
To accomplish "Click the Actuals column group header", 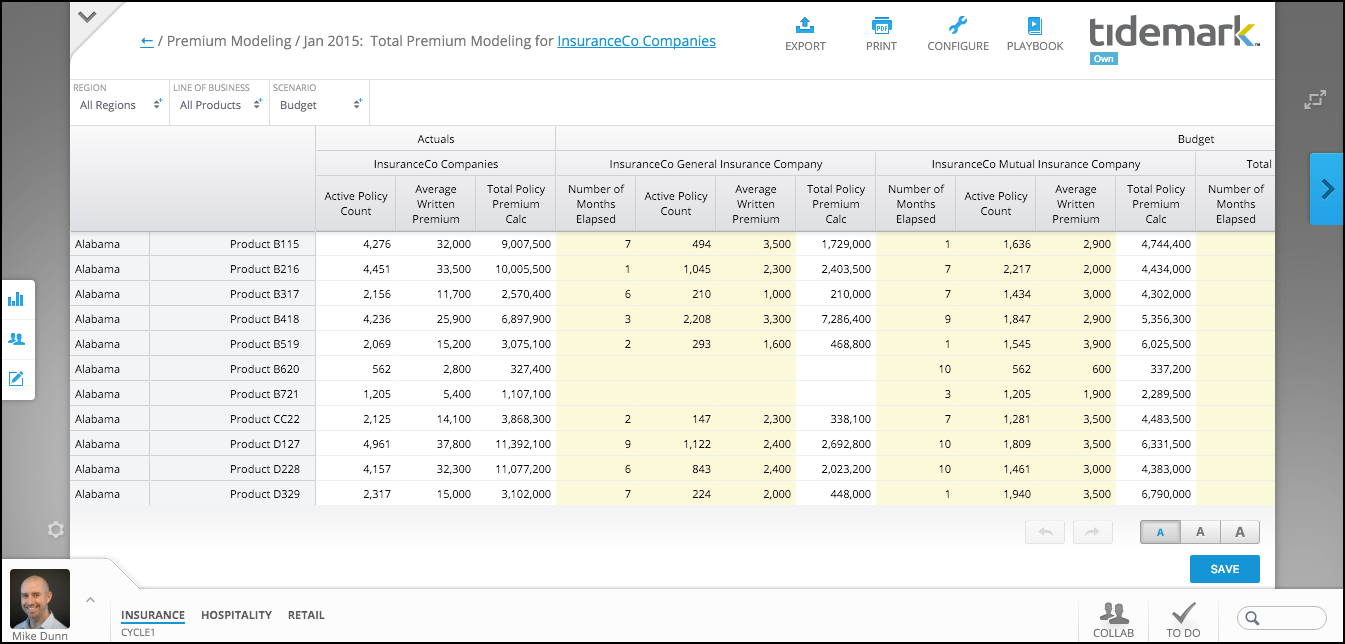I will click(436, 139).
